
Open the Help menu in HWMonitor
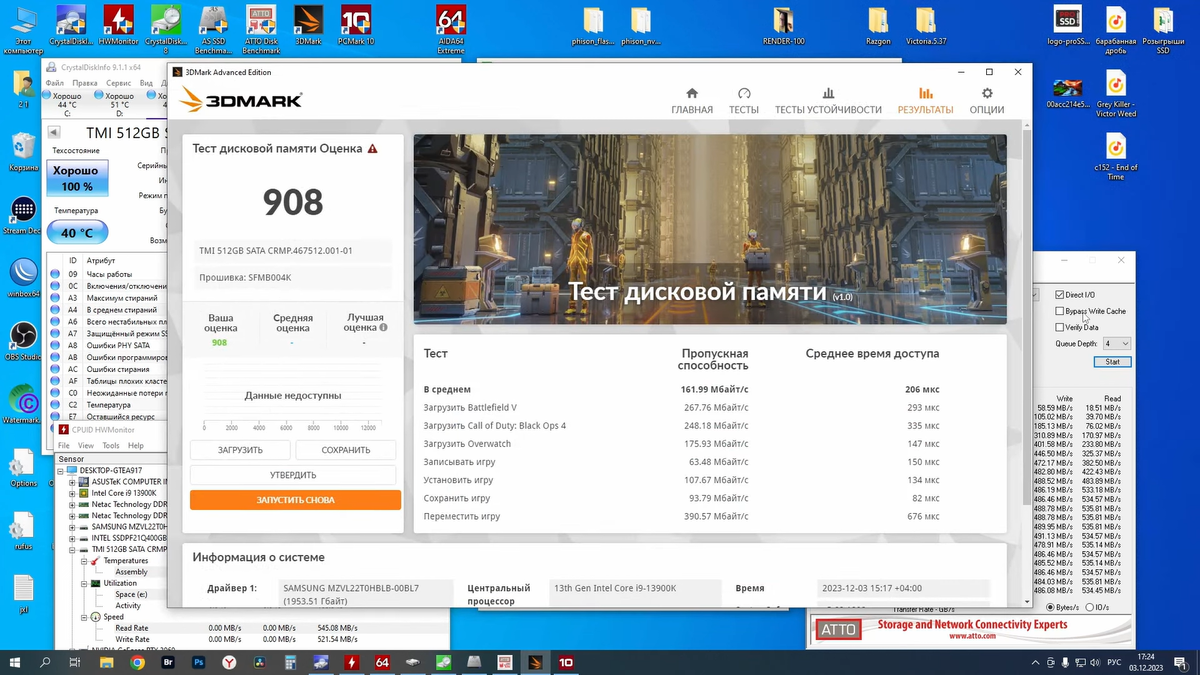click(135, 445)
